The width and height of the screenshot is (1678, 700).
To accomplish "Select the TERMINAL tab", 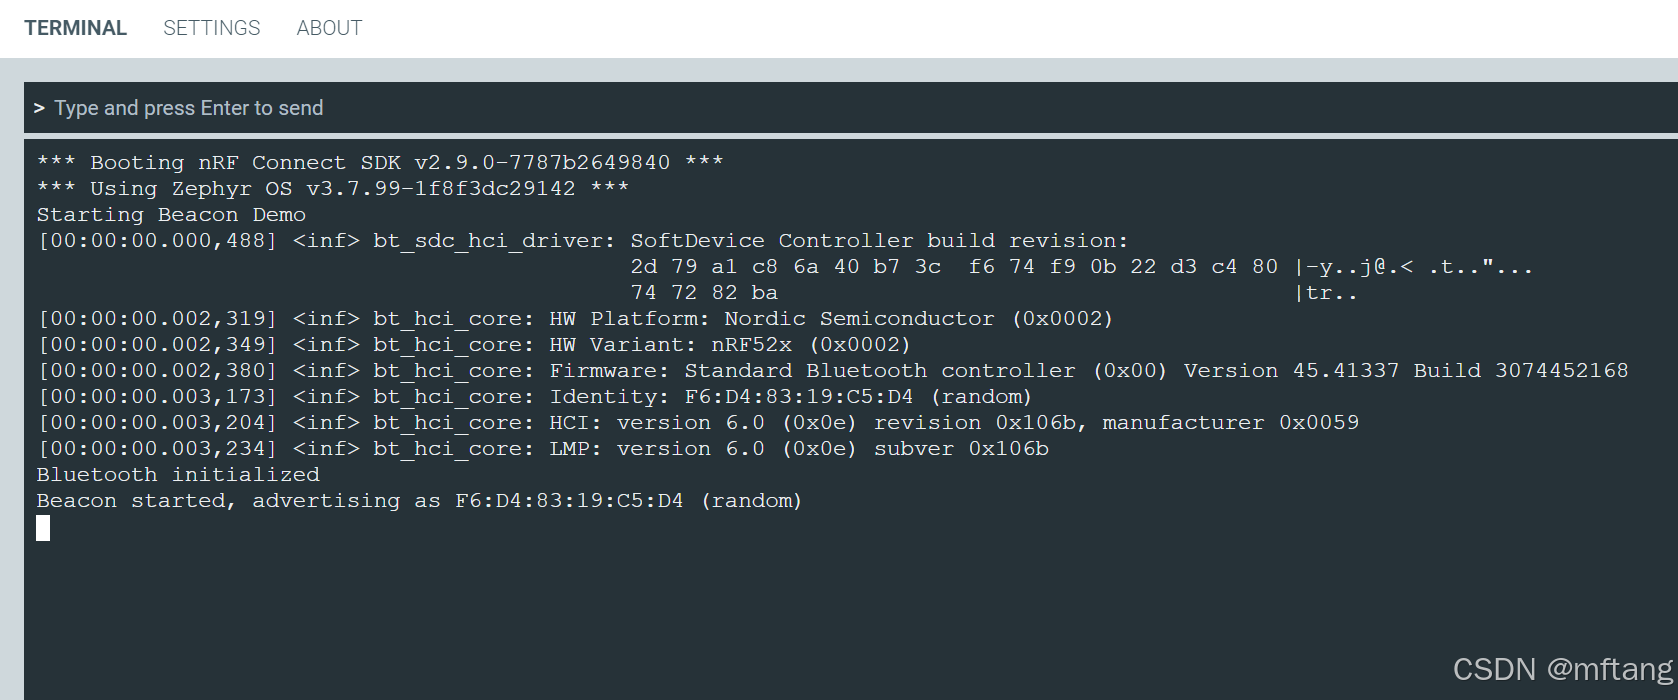I will 75,27.
